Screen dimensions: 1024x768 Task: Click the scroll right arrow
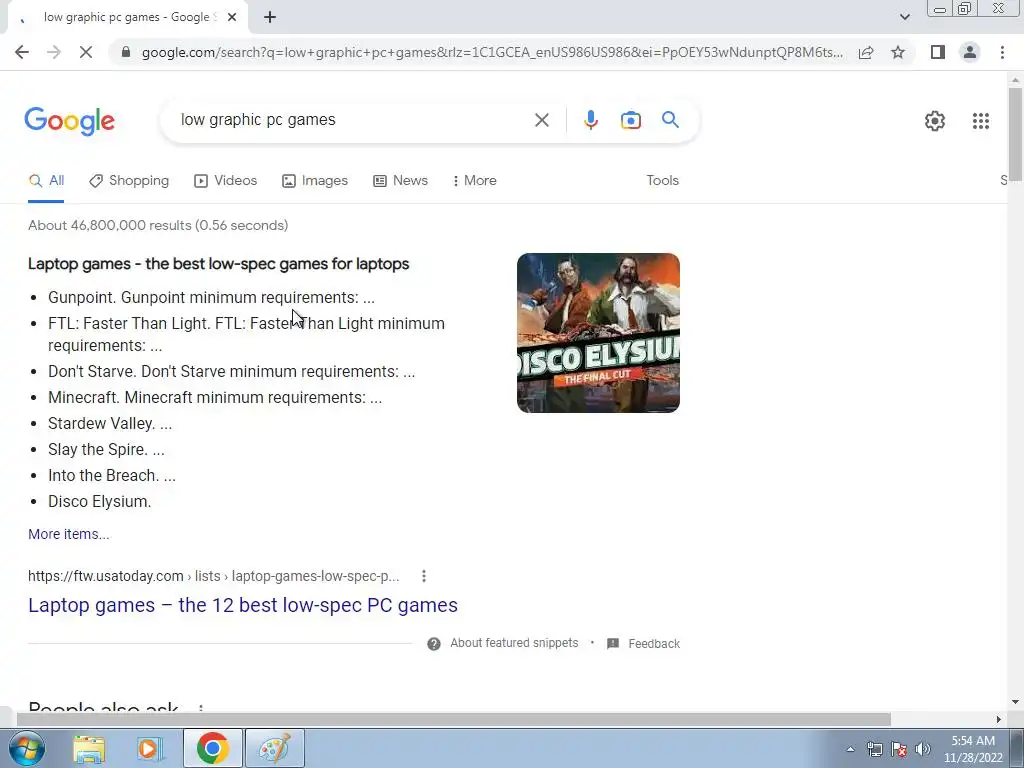pyautogui.click(x=999, y=720)
